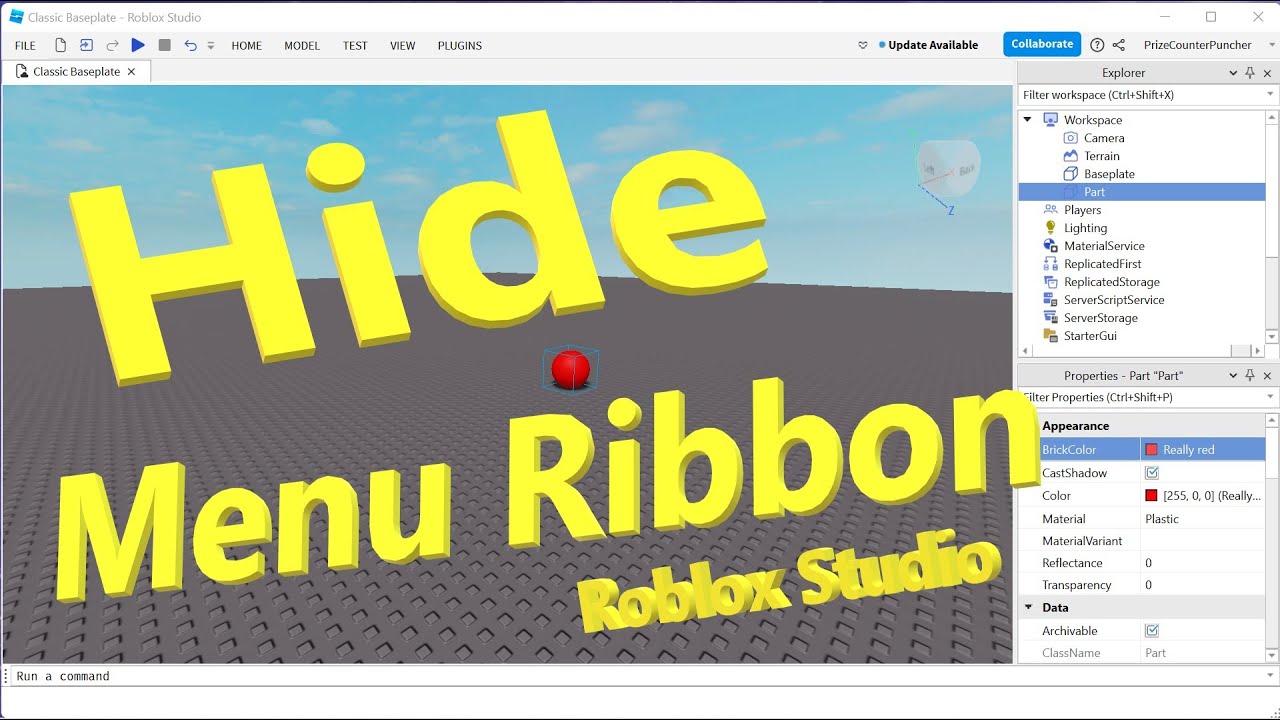1280x720 pixels.
Task: Collapse the Workspace tree node
Action: [x=1027, y=120]
